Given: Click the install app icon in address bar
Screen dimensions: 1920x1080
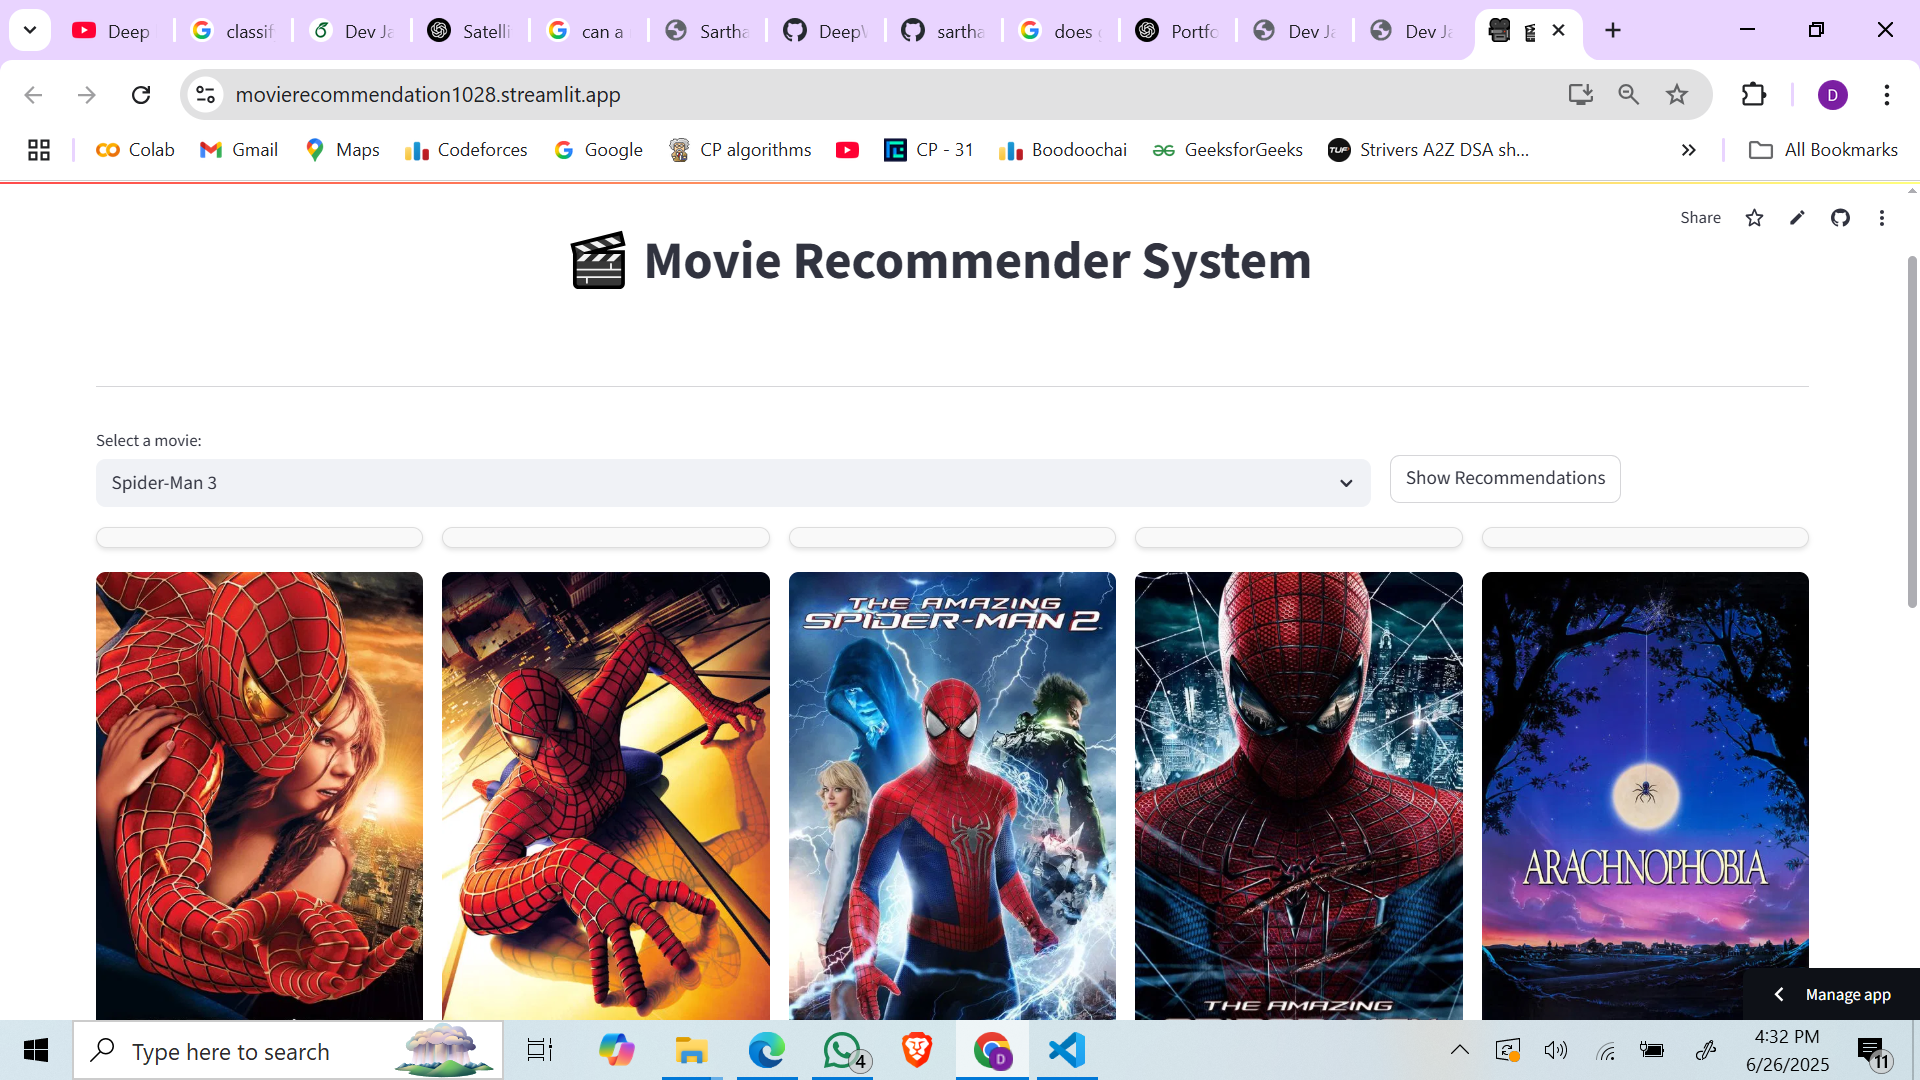Looking at the screenshot, I should (1580, 94).
